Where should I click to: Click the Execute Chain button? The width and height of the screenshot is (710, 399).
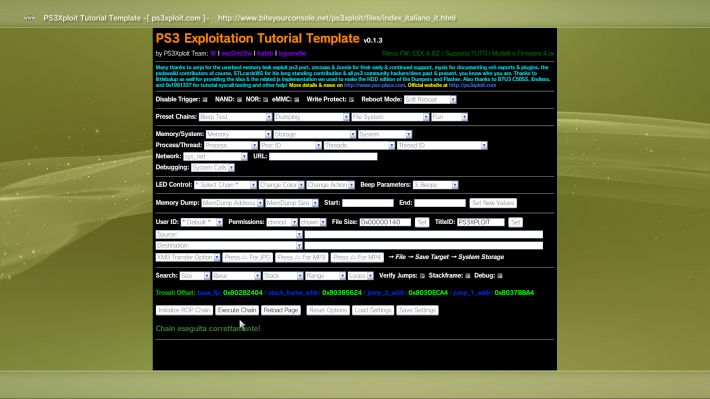(237, 310)
